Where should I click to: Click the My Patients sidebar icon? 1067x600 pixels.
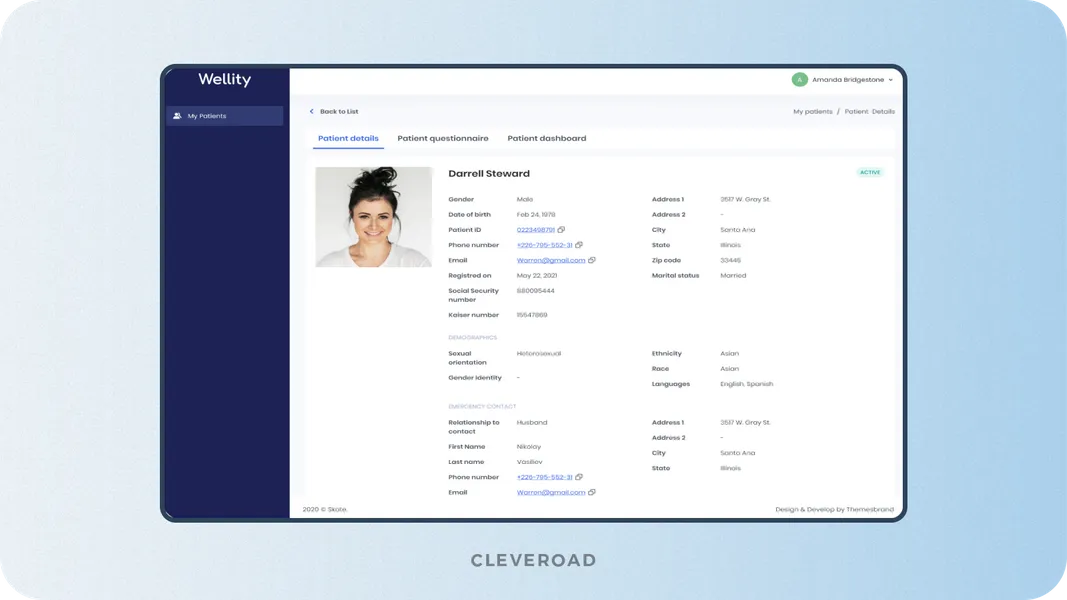coord(177,115)
